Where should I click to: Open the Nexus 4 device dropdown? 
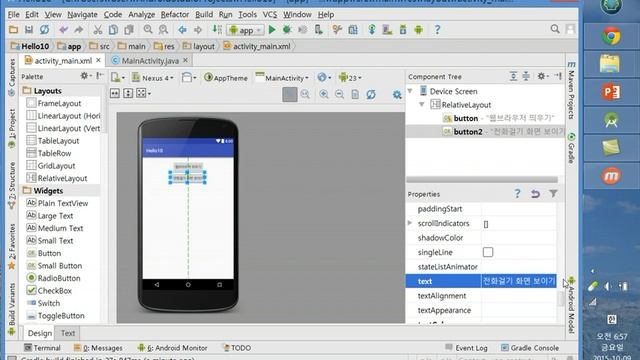click(153, 78)
